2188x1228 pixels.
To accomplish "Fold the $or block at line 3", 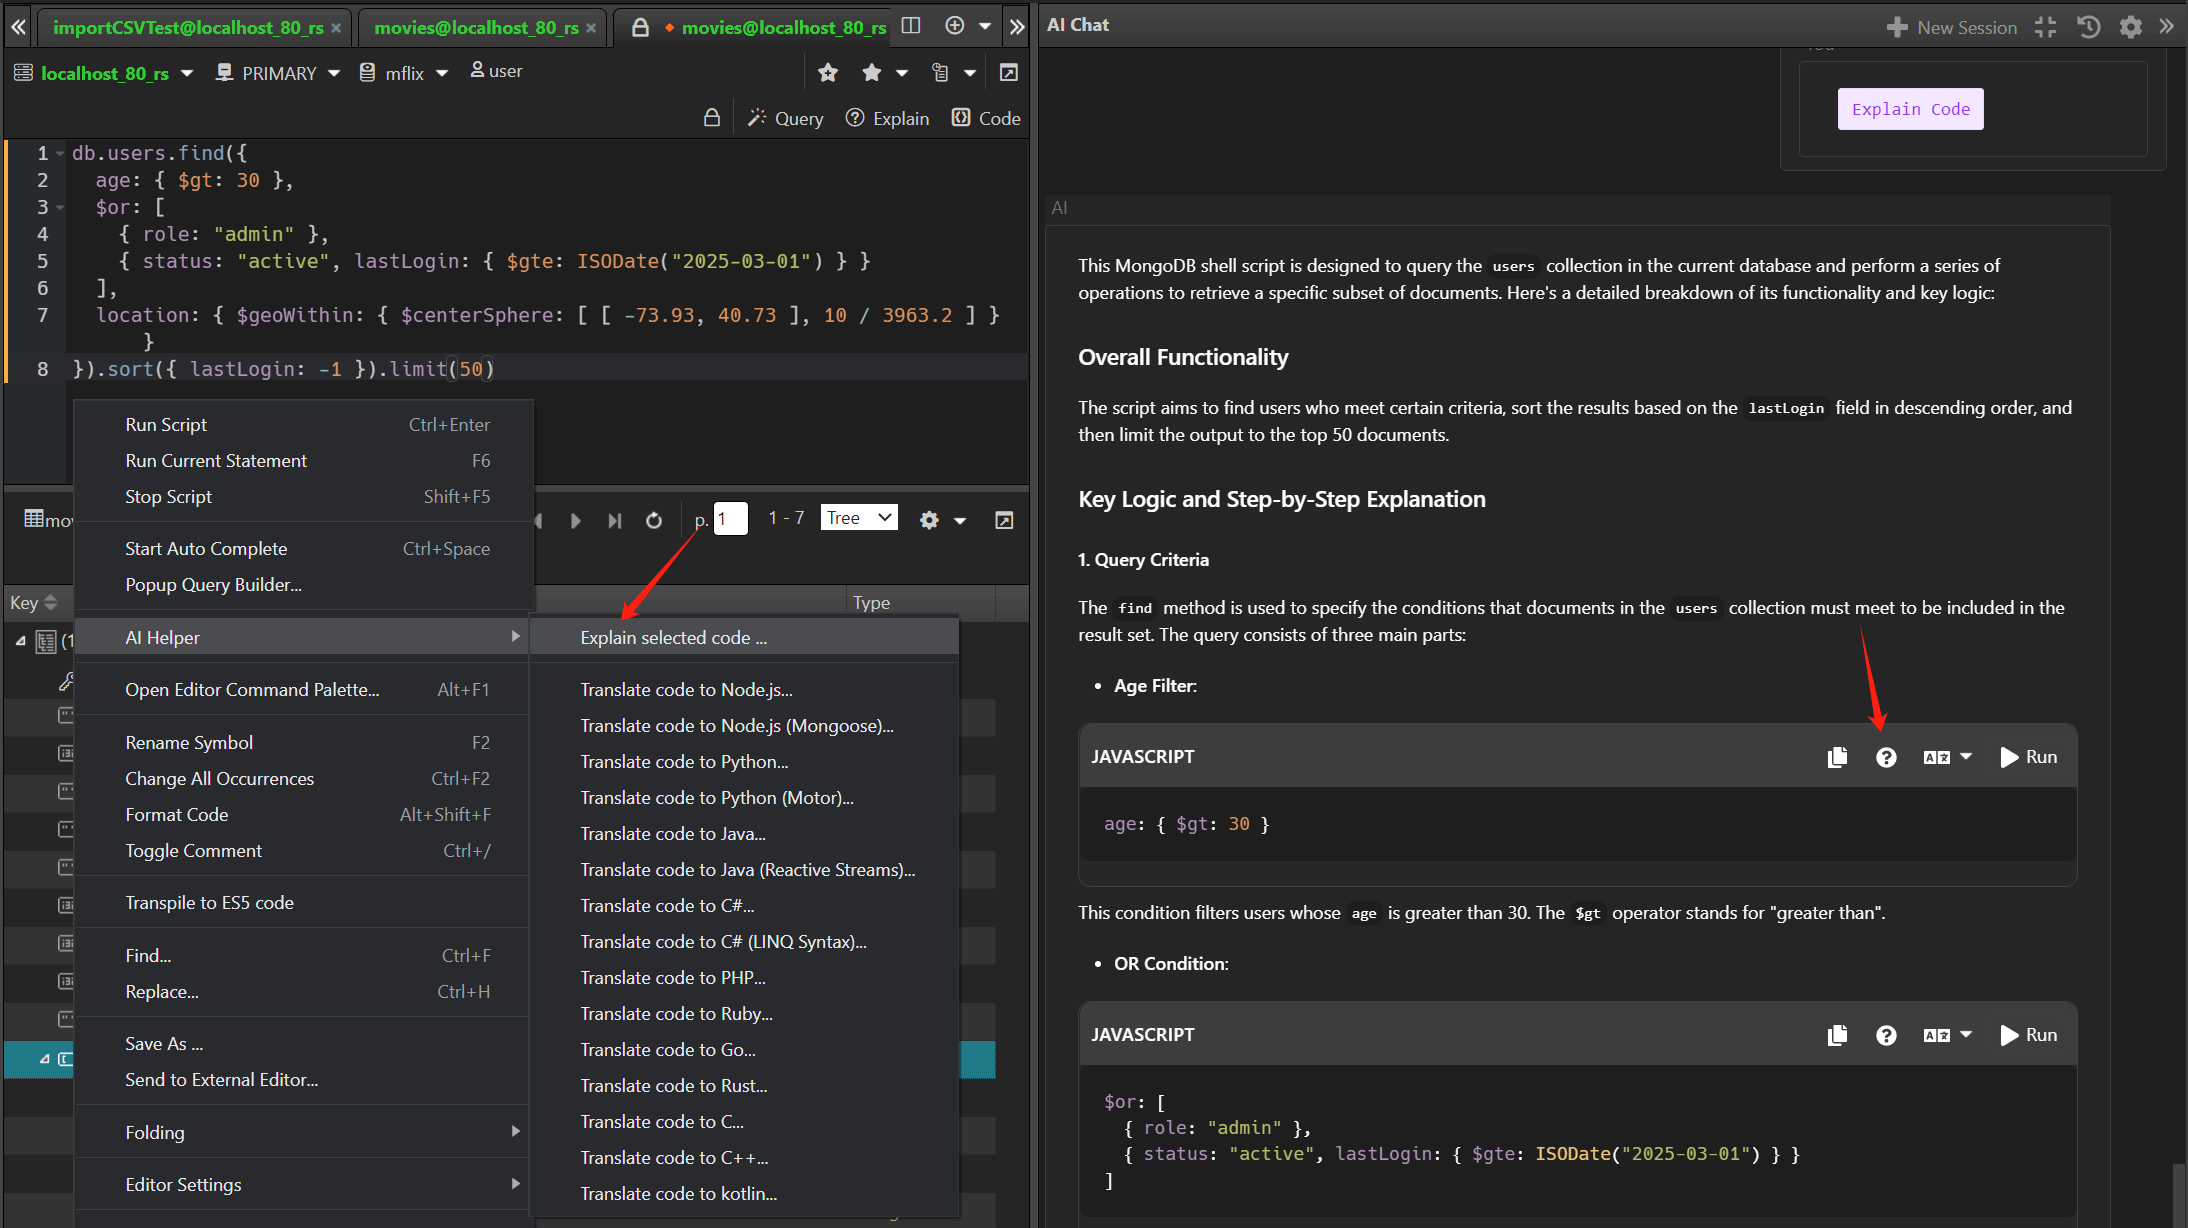I will (60, 208).
